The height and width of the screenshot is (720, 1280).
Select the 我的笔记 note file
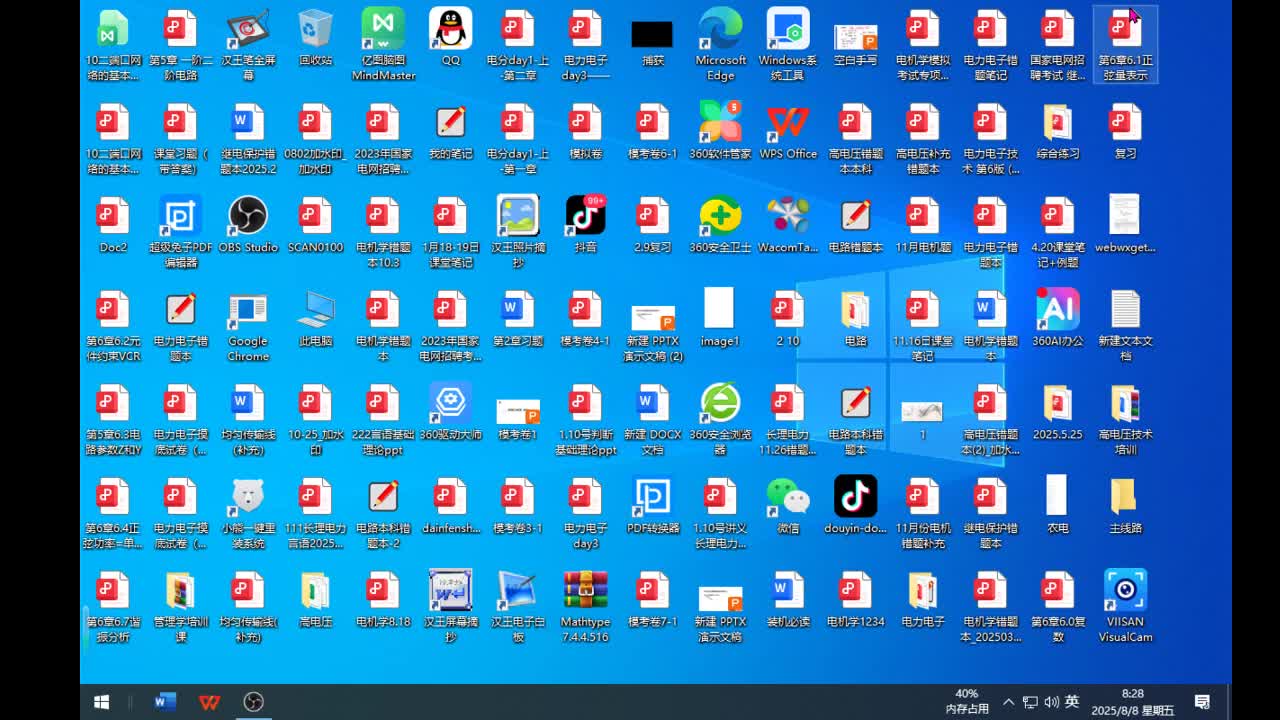451,131
